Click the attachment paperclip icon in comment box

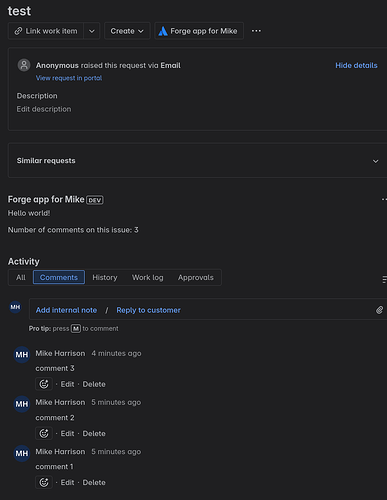pyautogui.click(x=379, y=310)
